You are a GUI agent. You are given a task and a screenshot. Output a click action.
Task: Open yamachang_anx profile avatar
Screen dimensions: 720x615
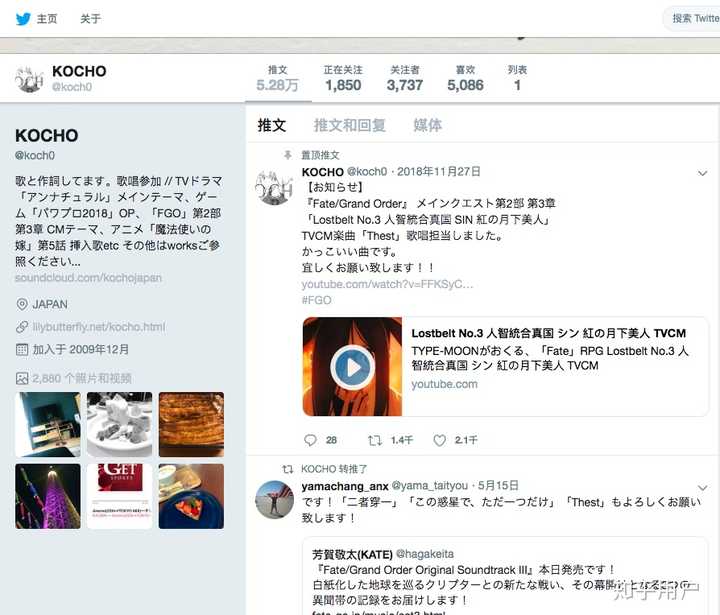(x=274, y=500)
